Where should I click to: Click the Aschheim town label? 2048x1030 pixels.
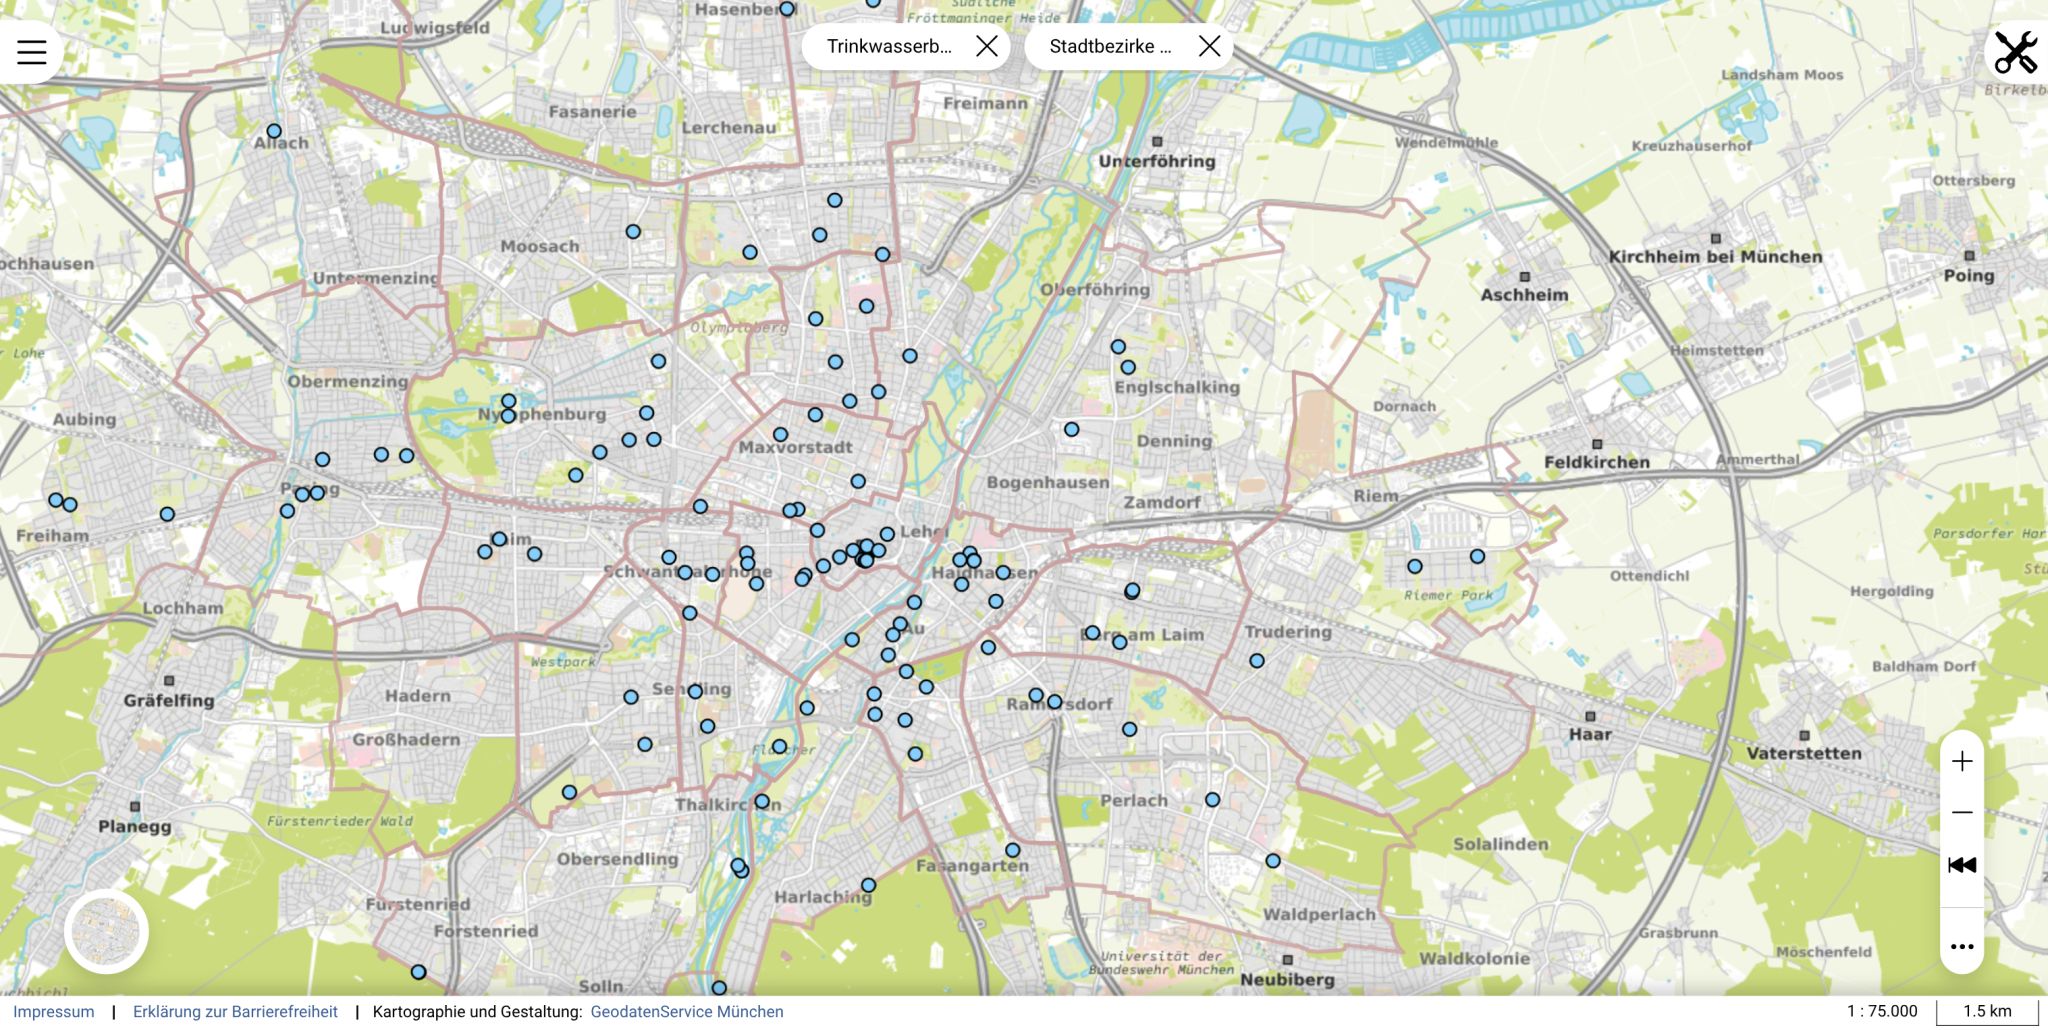1524,295
